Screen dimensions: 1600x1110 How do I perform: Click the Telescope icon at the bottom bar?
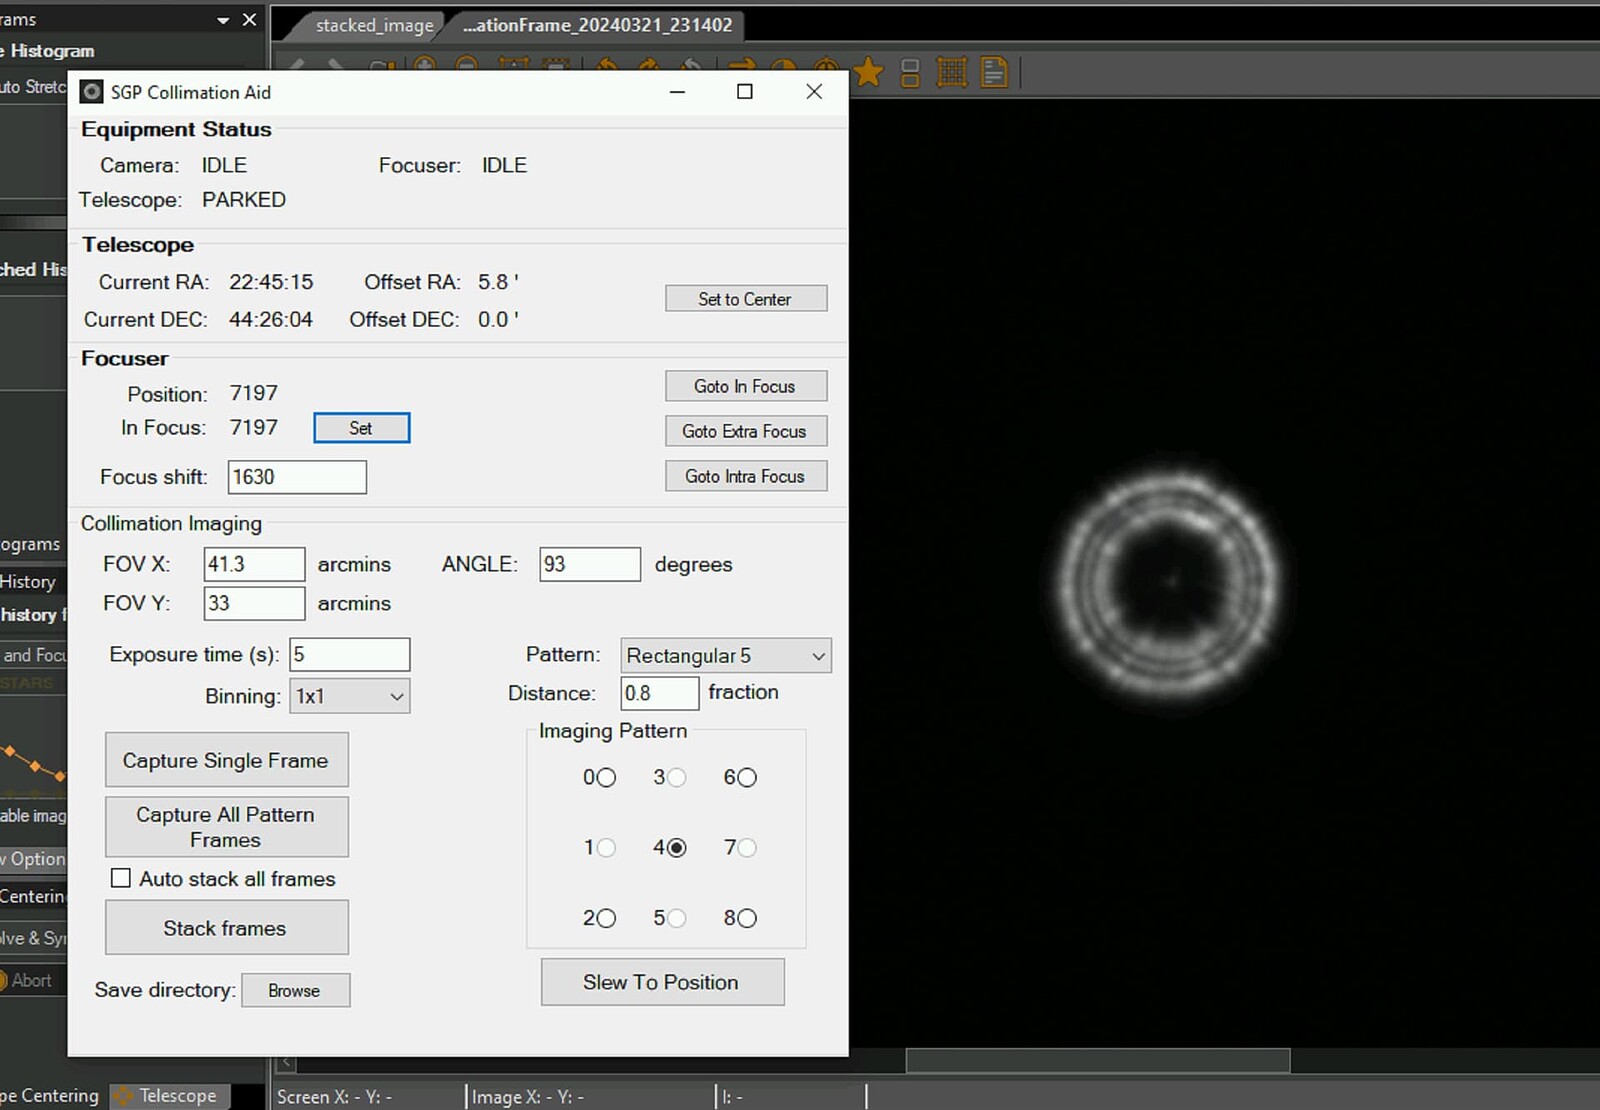tap(120, 1096)
